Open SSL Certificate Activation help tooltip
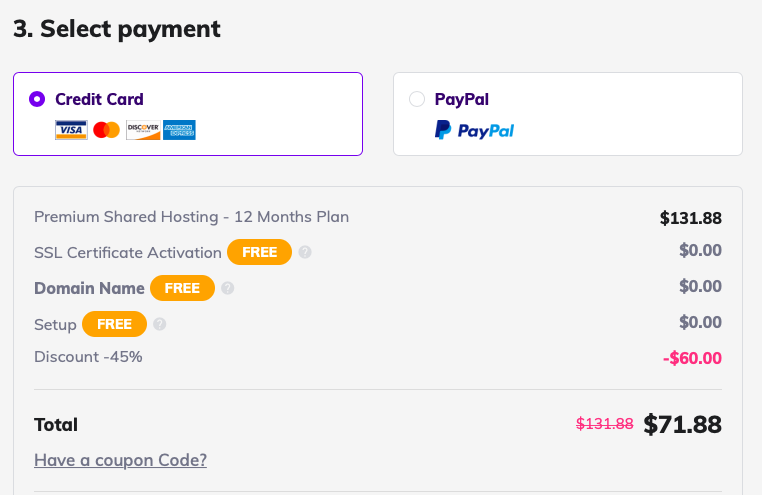The image size is (762, 495). coord(305,252)
